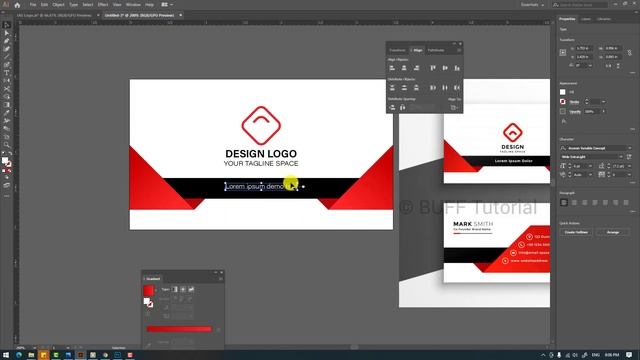Viewport: 640px width, 360px height.
Task: Open the Essentials workspace switcher
Action: coord(532,5)
